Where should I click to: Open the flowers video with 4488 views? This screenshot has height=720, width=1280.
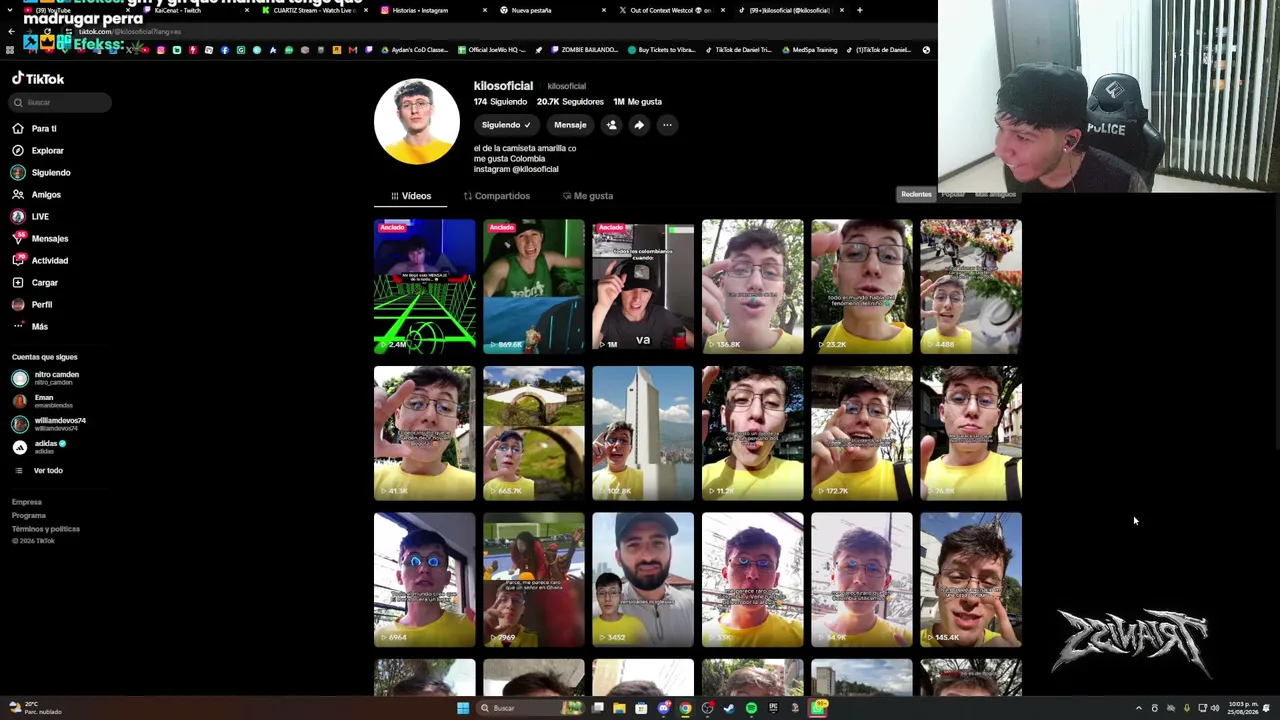click(971, 287)
